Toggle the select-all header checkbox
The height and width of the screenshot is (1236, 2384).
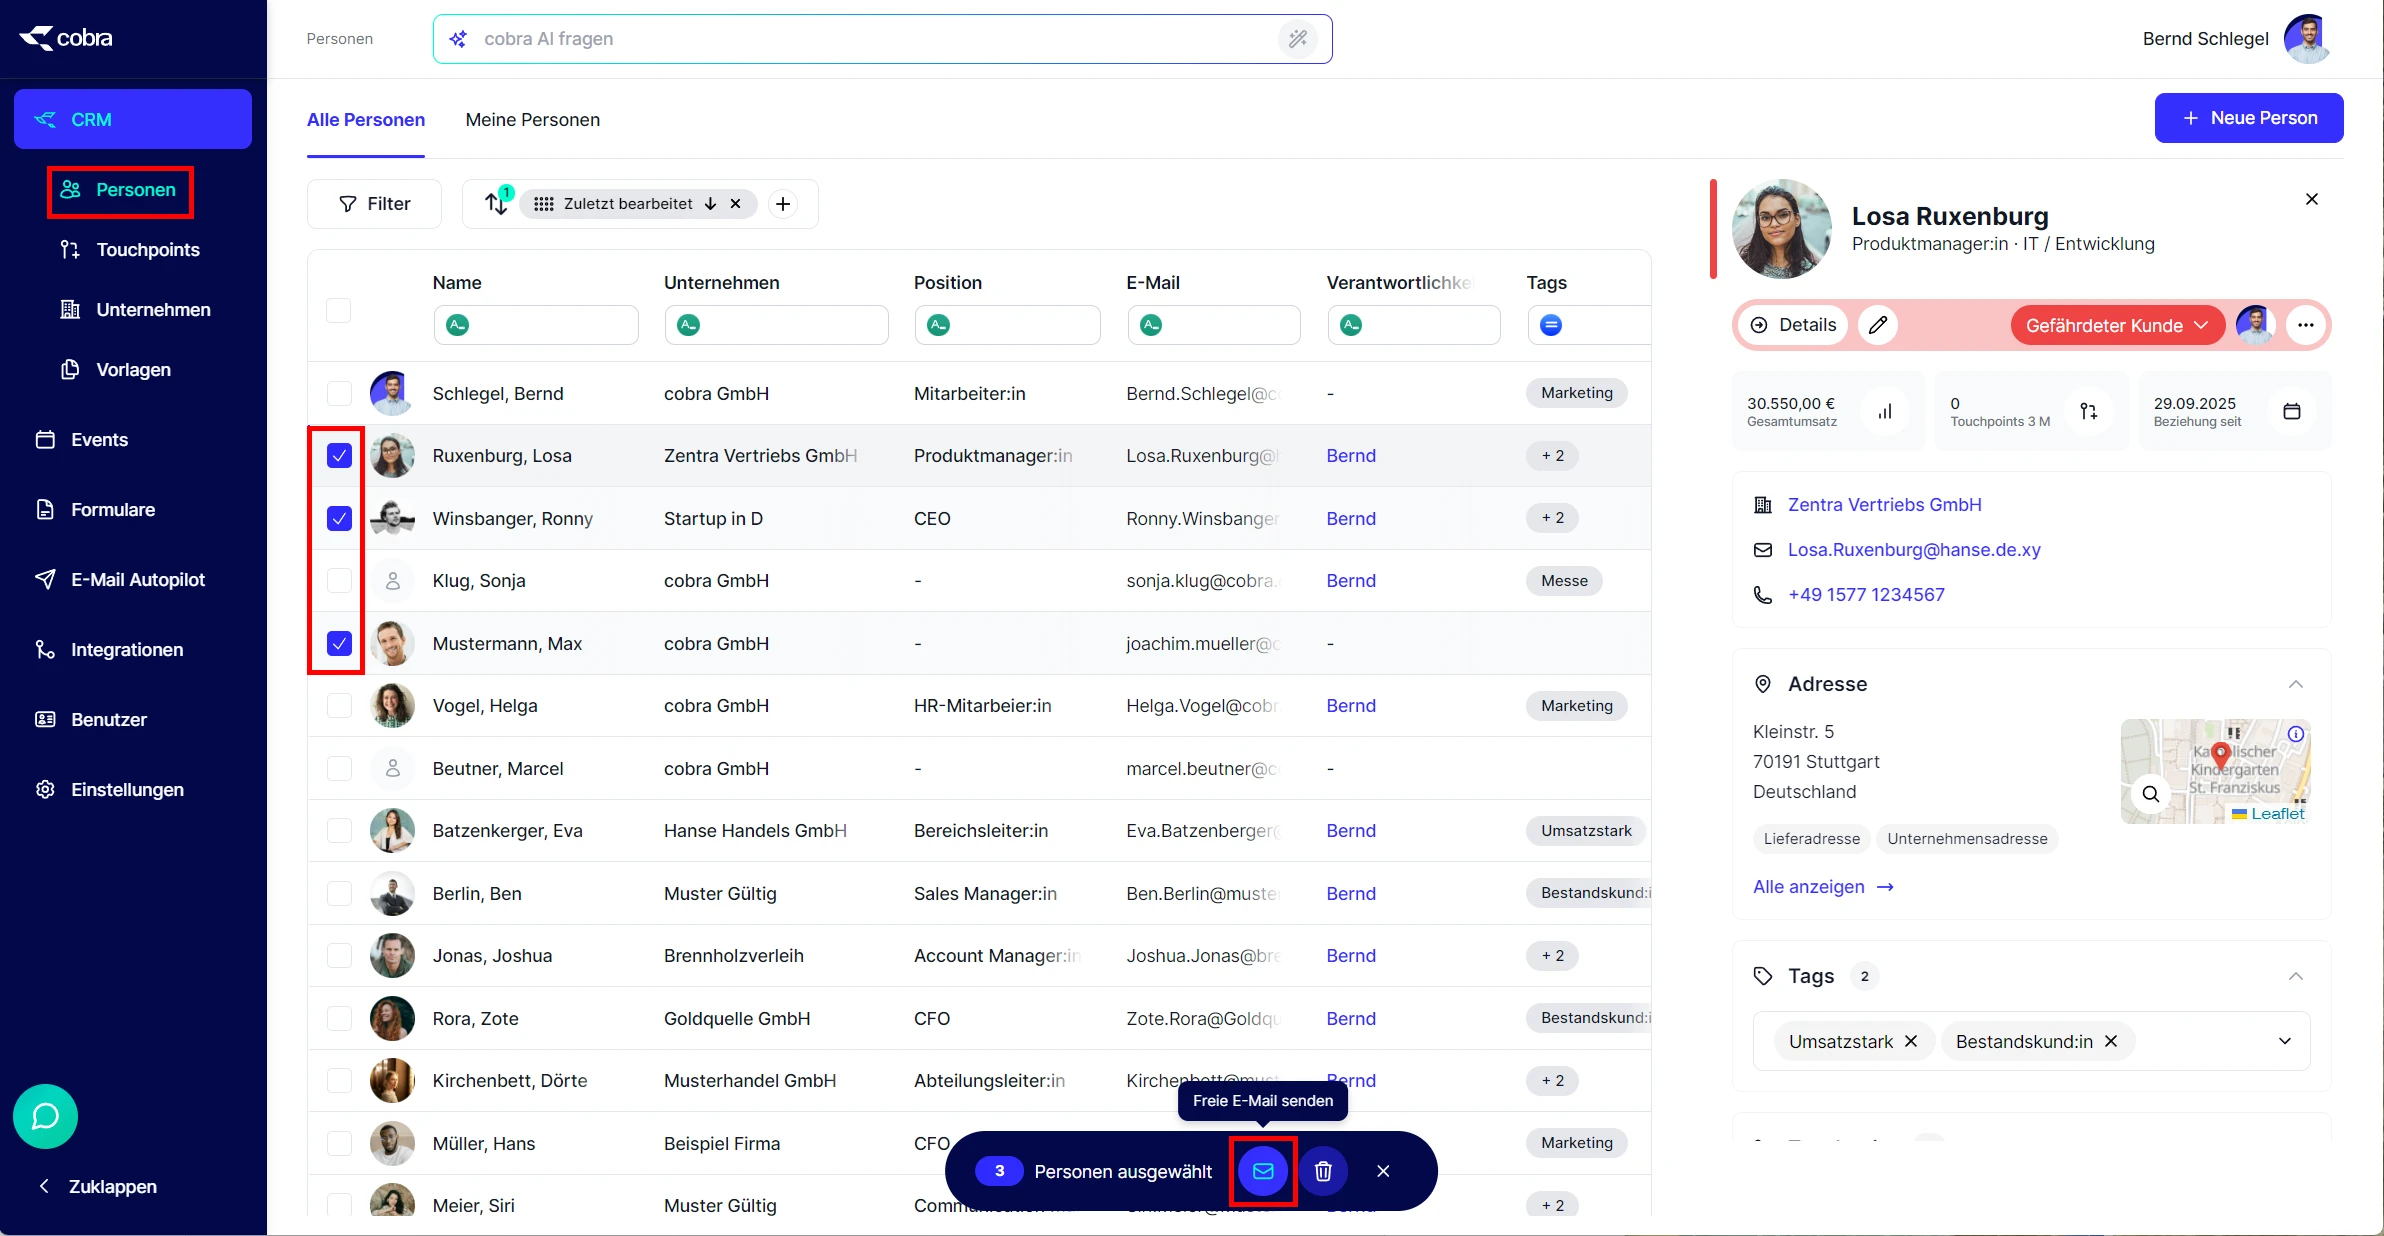pos(339,311)
